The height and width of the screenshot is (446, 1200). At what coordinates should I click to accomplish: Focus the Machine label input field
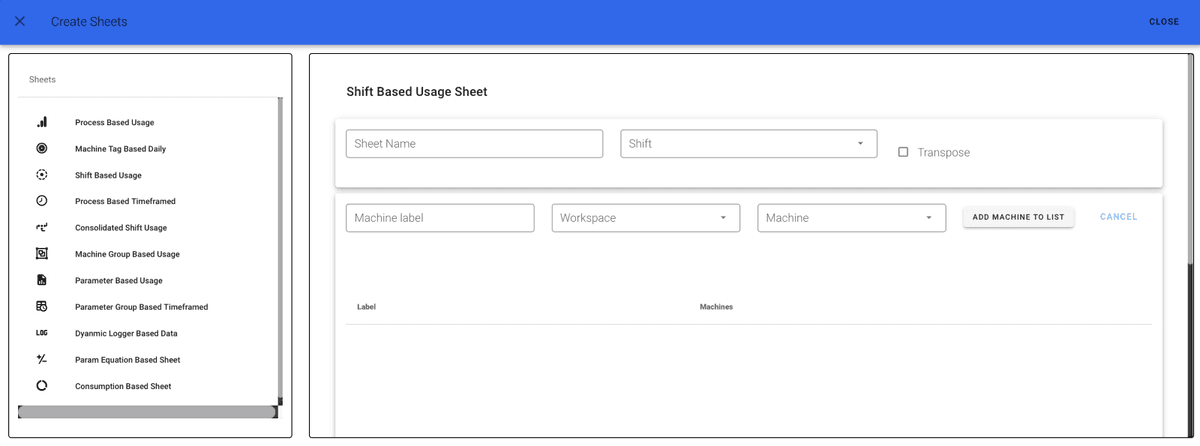(x=440, y=218)
